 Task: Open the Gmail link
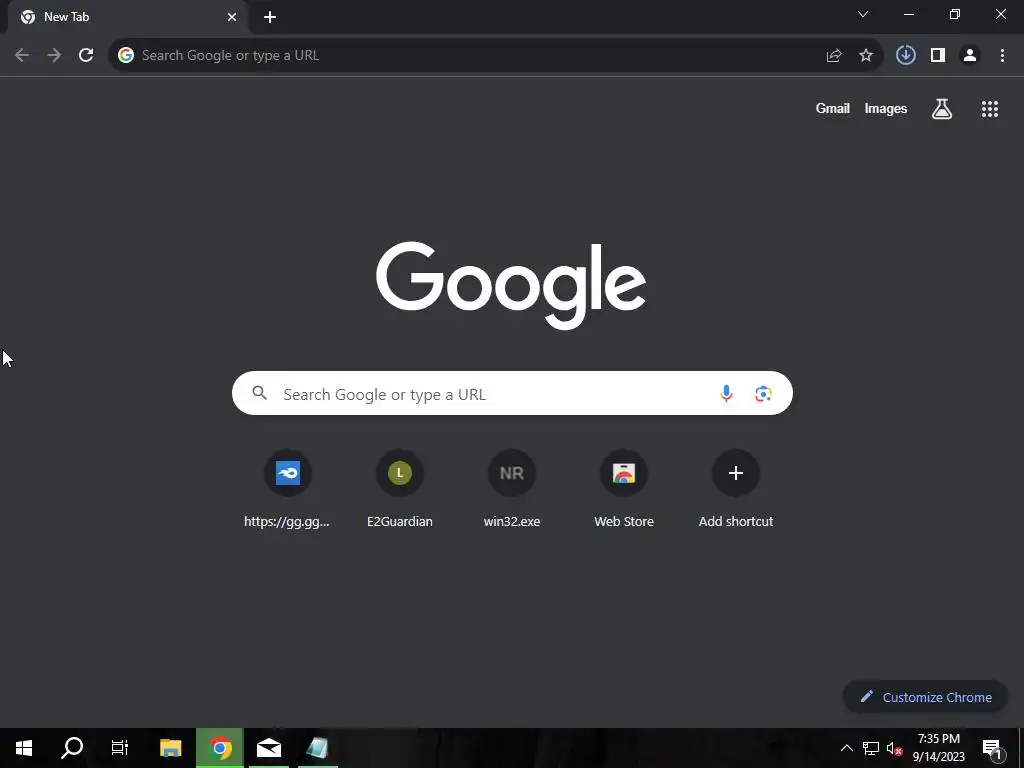(x=833, y=108)
